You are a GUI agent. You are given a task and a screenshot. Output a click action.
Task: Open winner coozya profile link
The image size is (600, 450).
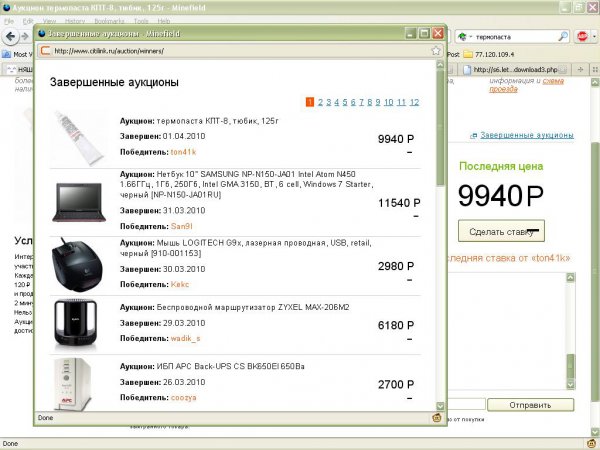183,398
